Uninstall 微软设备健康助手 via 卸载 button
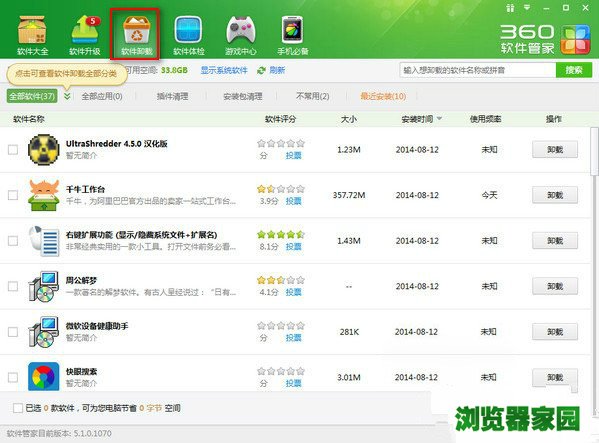599x443 pixels. point(555,331)
